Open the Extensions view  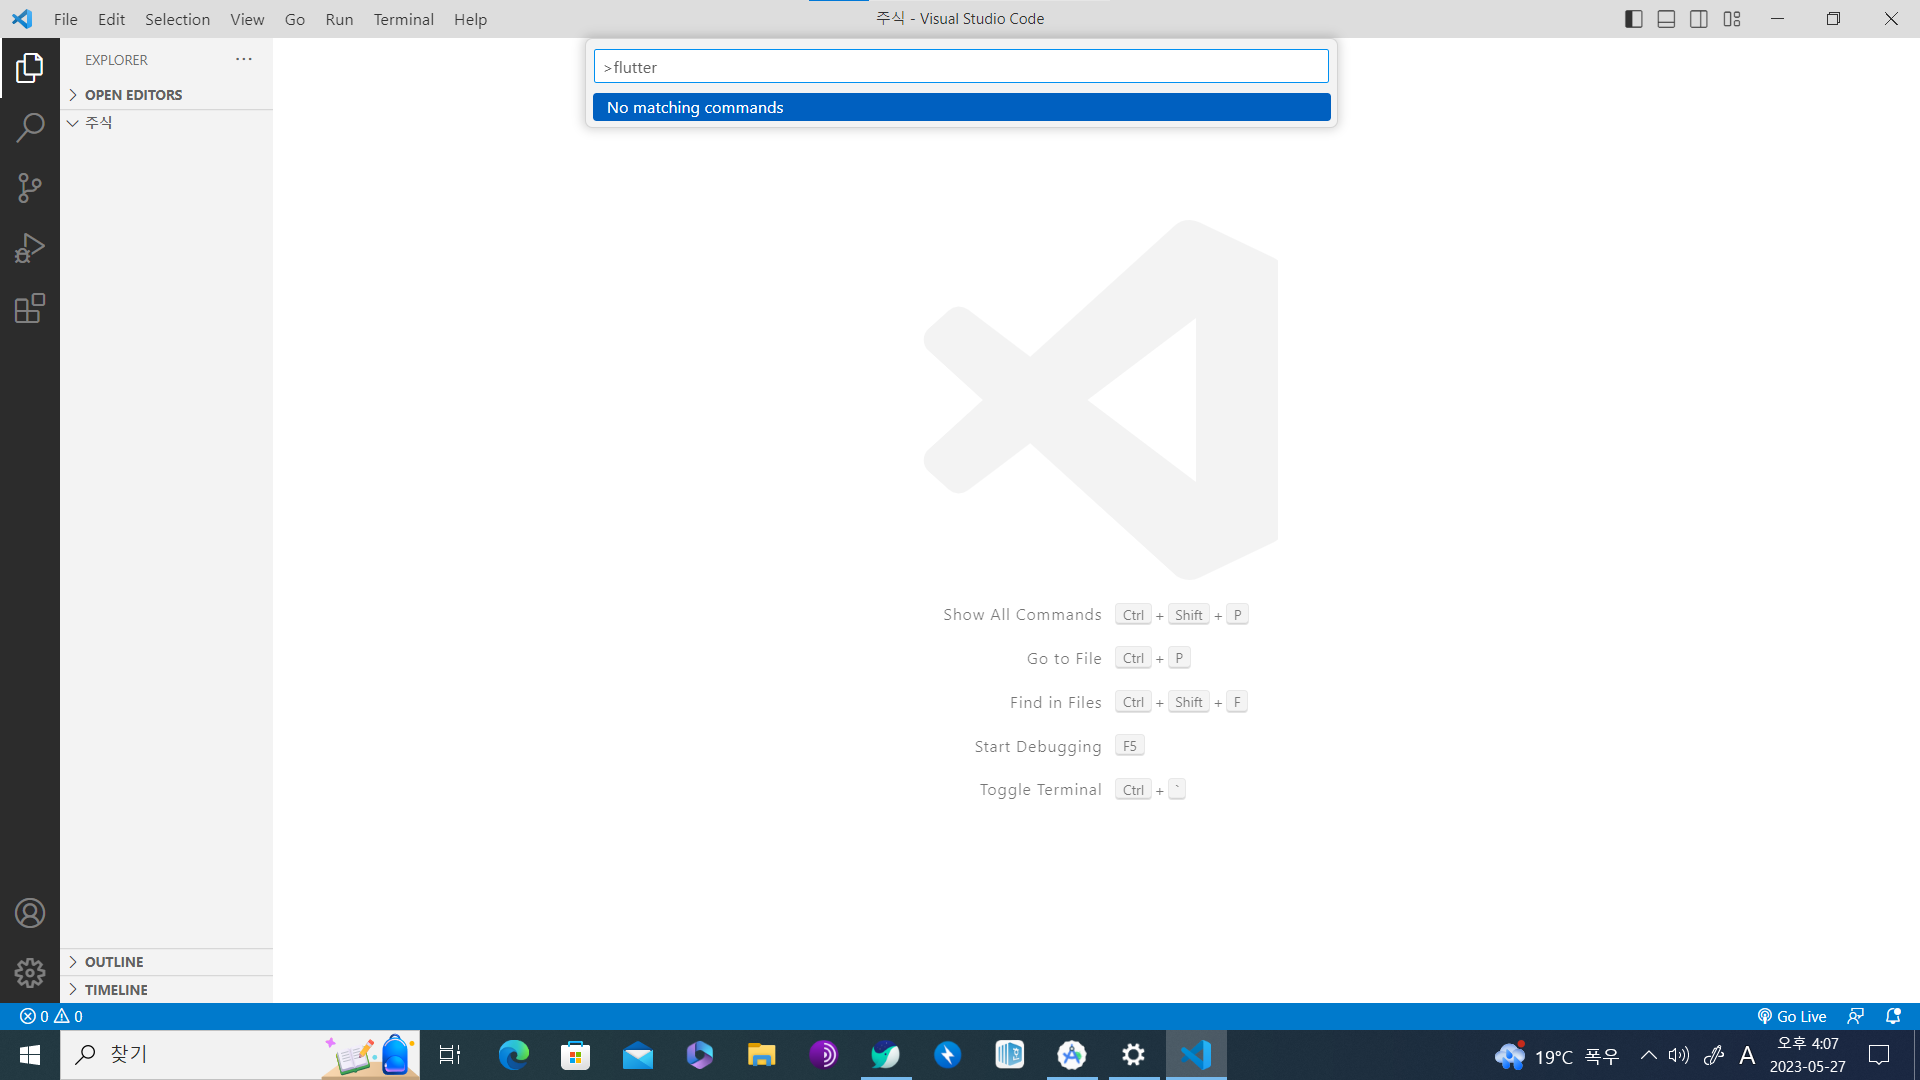(30, 308)
